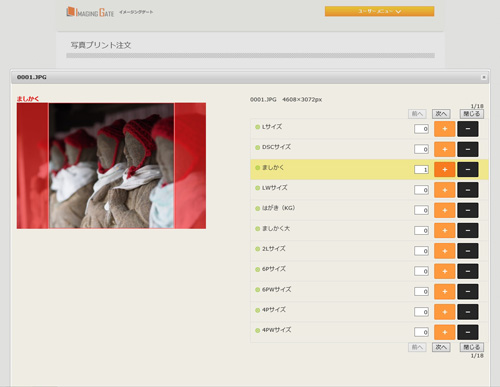Image resolution: width=500 pixels, height=387 pixels.
Task: Increase 4PWサイズ quantity with plus
Action: (444, 332)
